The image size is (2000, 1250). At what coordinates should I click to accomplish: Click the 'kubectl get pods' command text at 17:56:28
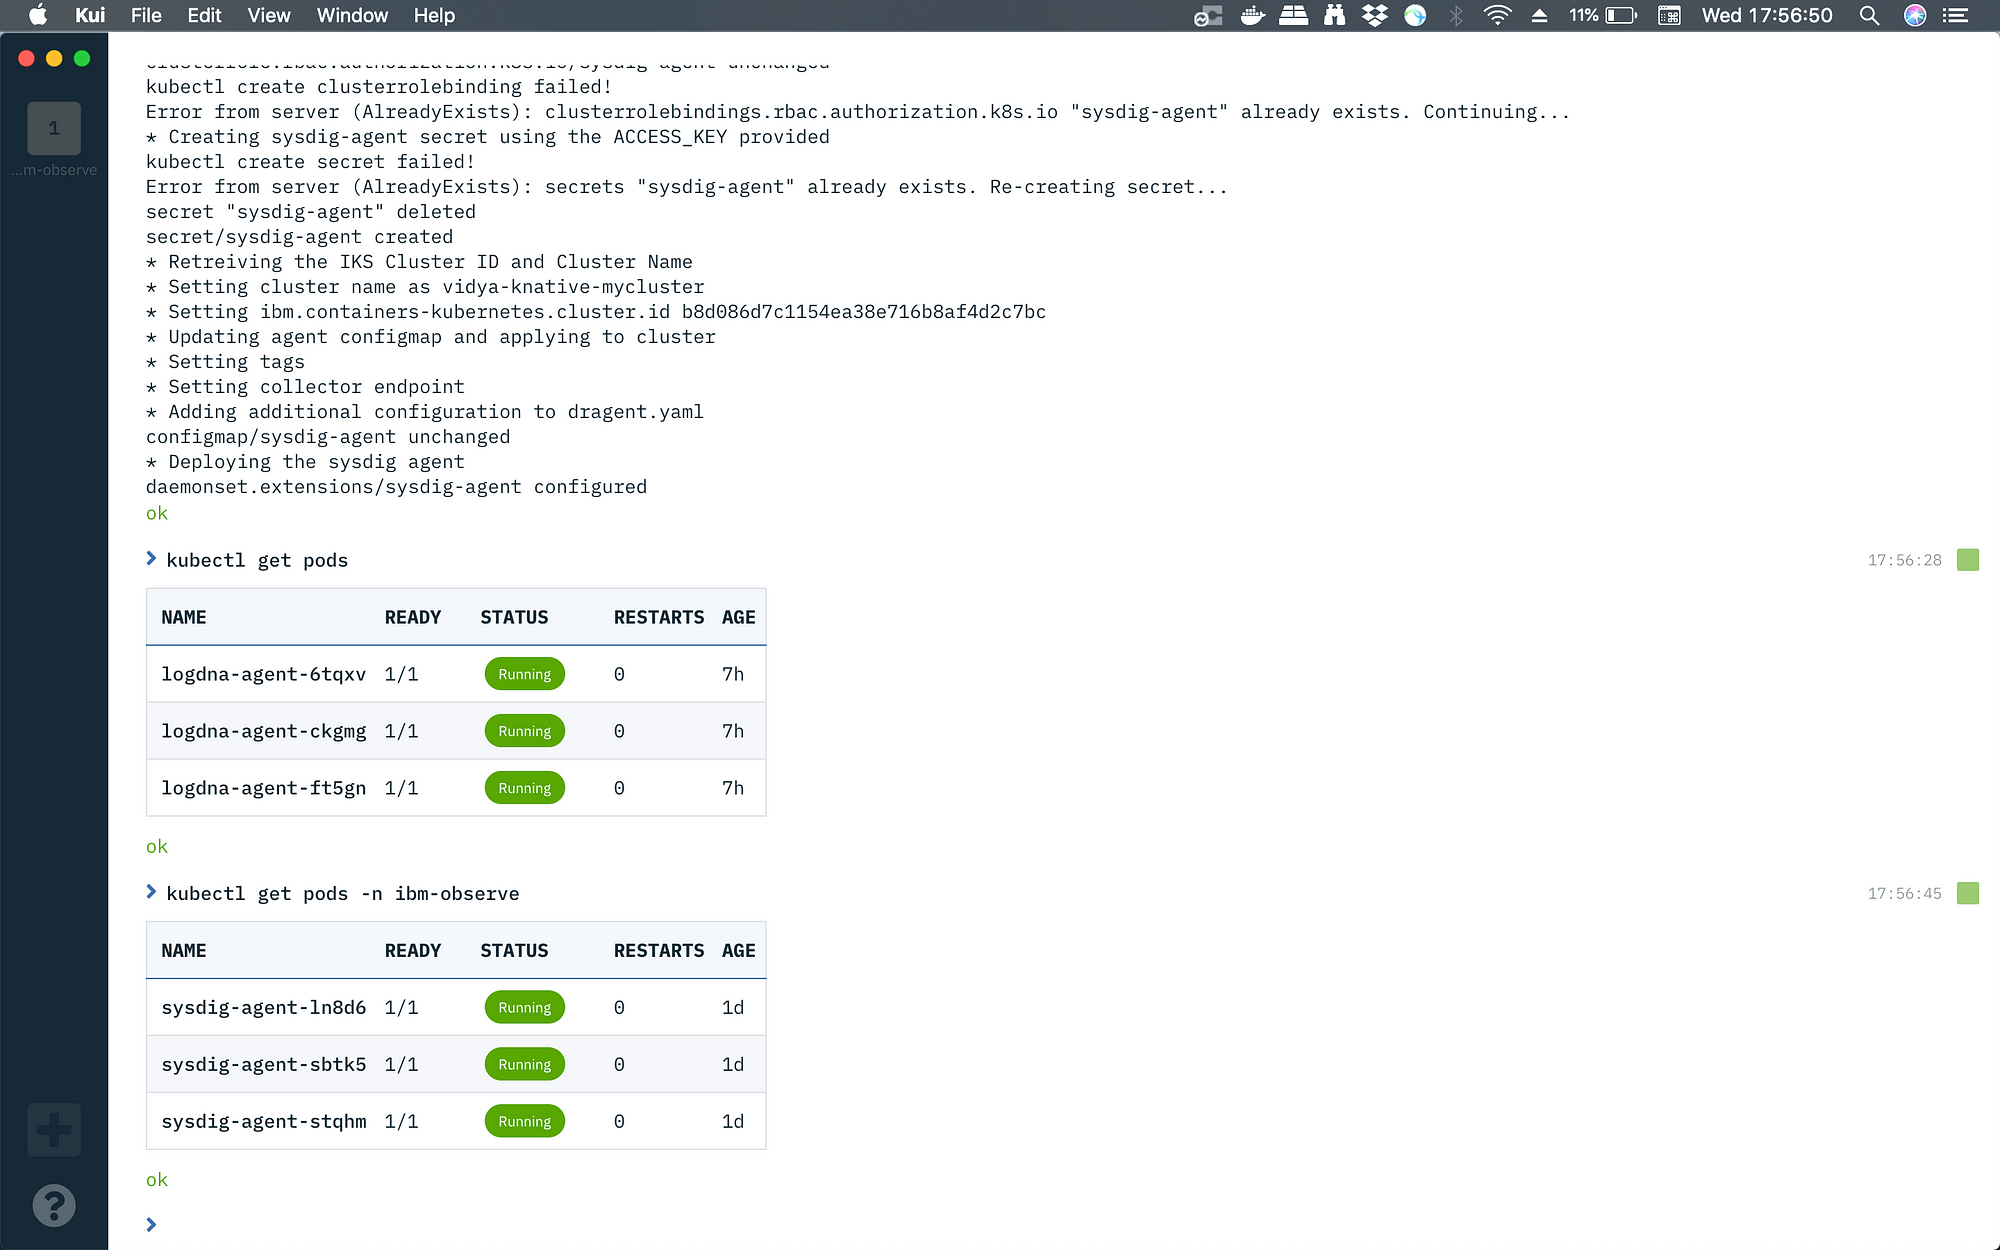click(257, 560)
